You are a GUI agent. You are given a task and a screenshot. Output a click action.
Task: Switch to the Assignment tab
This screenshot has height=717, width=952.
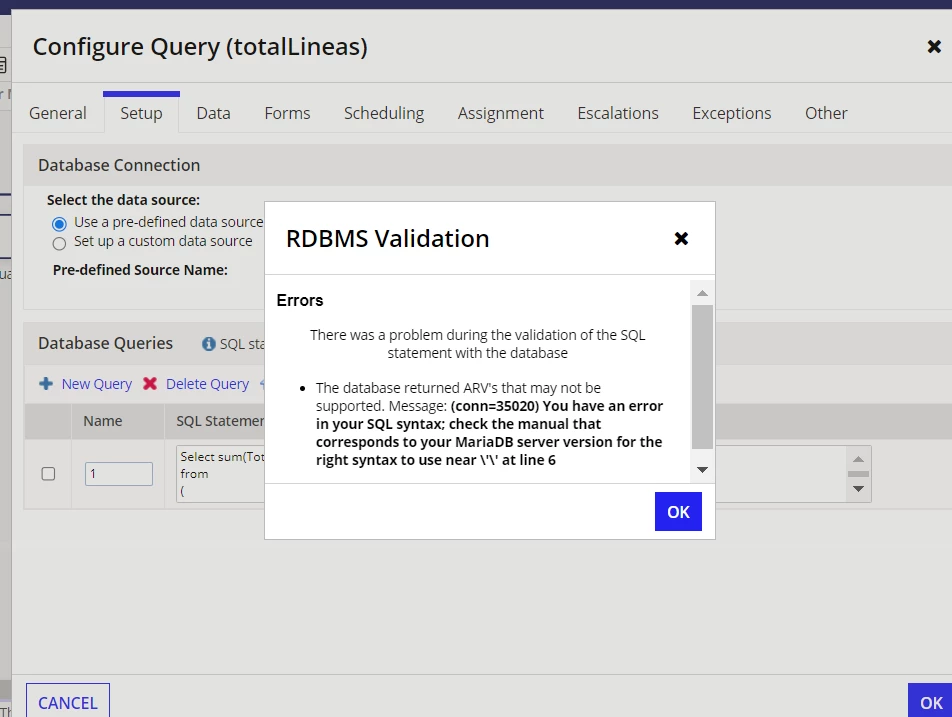pos(501,113)
